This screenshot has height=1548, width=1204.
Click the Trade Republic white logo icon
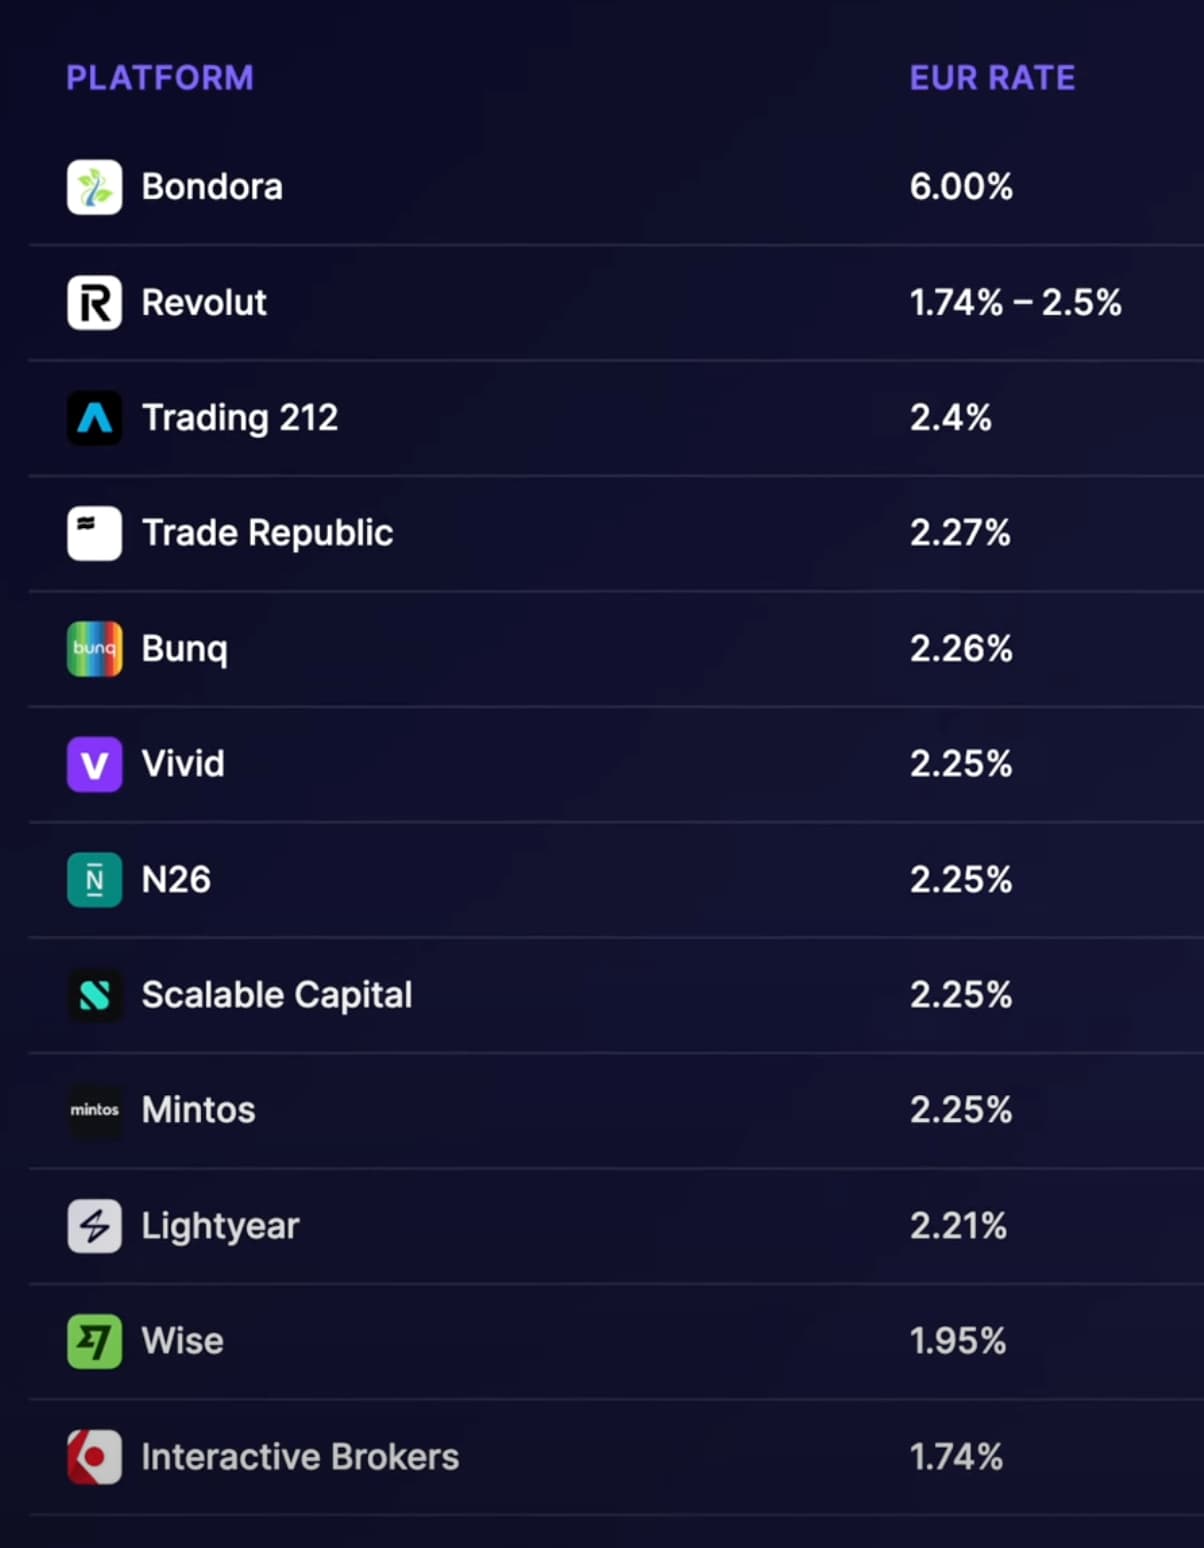(x=94, y=533)
